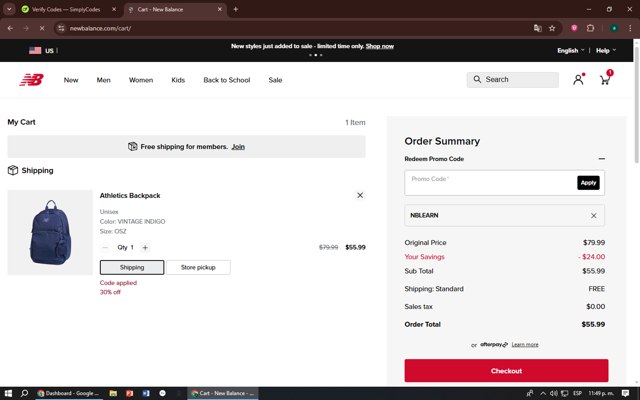Stop loading the page
Viewport: 640px width, 400px height.
pyautogui.click(x=42, y=28)
